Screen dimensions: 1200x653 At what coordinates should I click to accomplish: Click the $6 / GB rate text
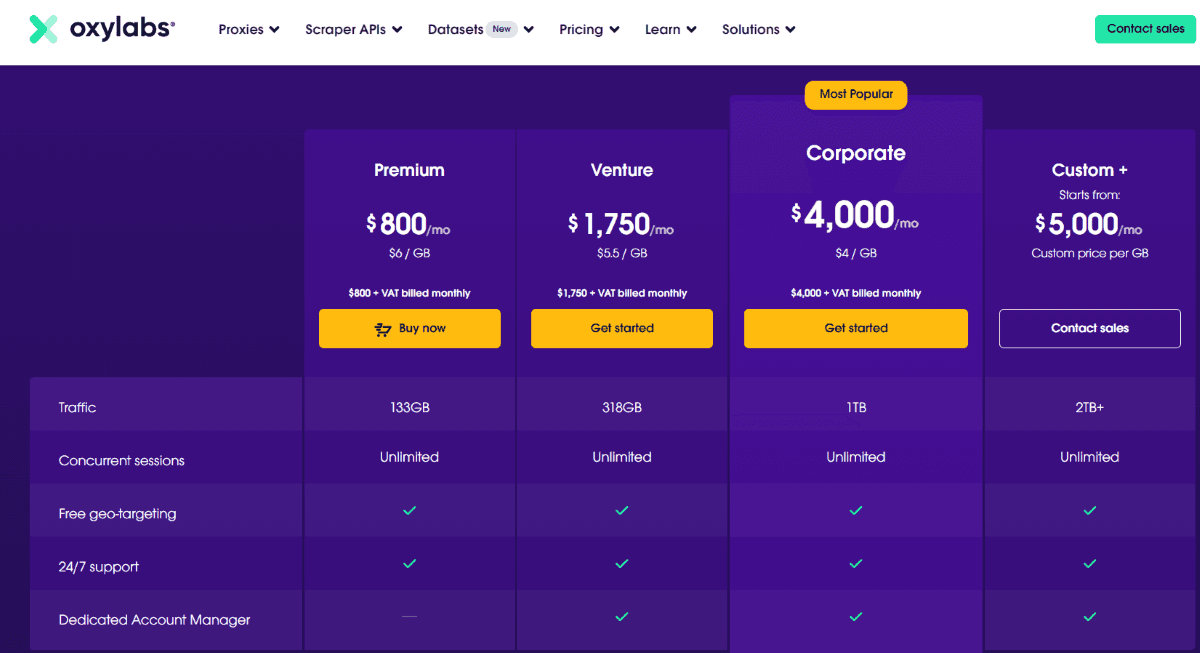click(x=409, y=253)
